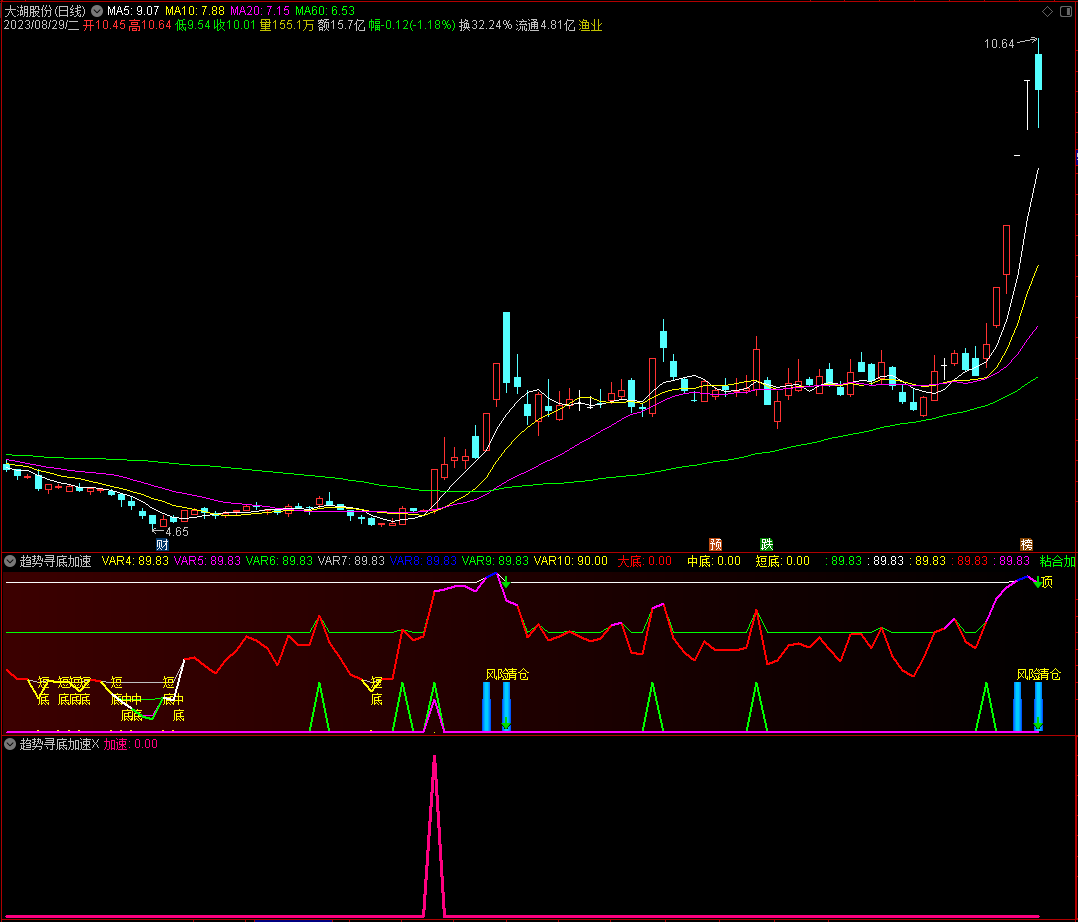Click the 4.65 low price annotation
The width and height of the screenshot is (1078, 922).
(x=177, y=531)
